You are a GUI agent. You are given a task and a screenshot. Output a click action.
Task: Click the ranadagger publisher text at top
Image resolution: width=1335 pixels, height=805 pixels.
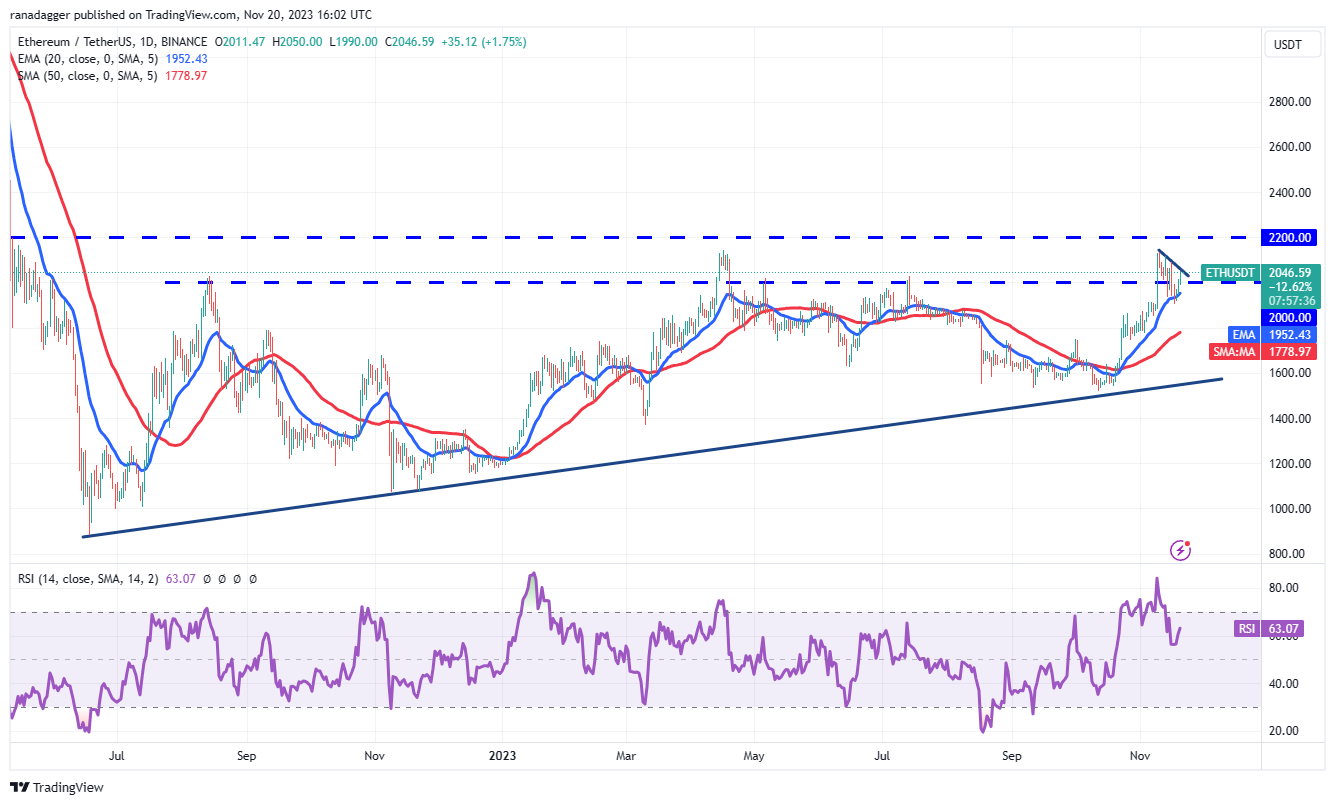(51, 15)
